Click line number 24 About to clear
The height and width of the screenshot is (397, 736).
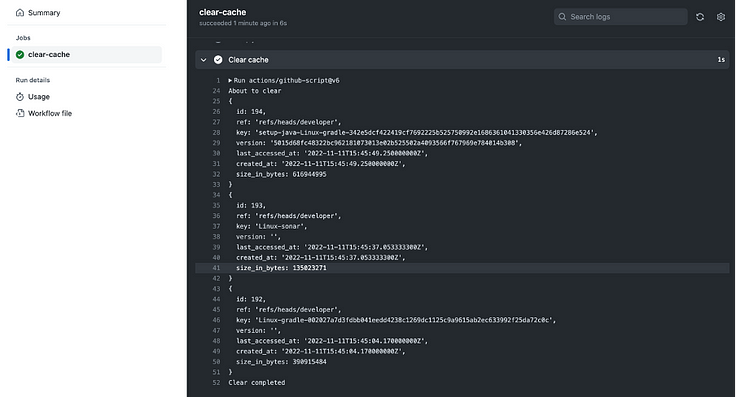216,91
